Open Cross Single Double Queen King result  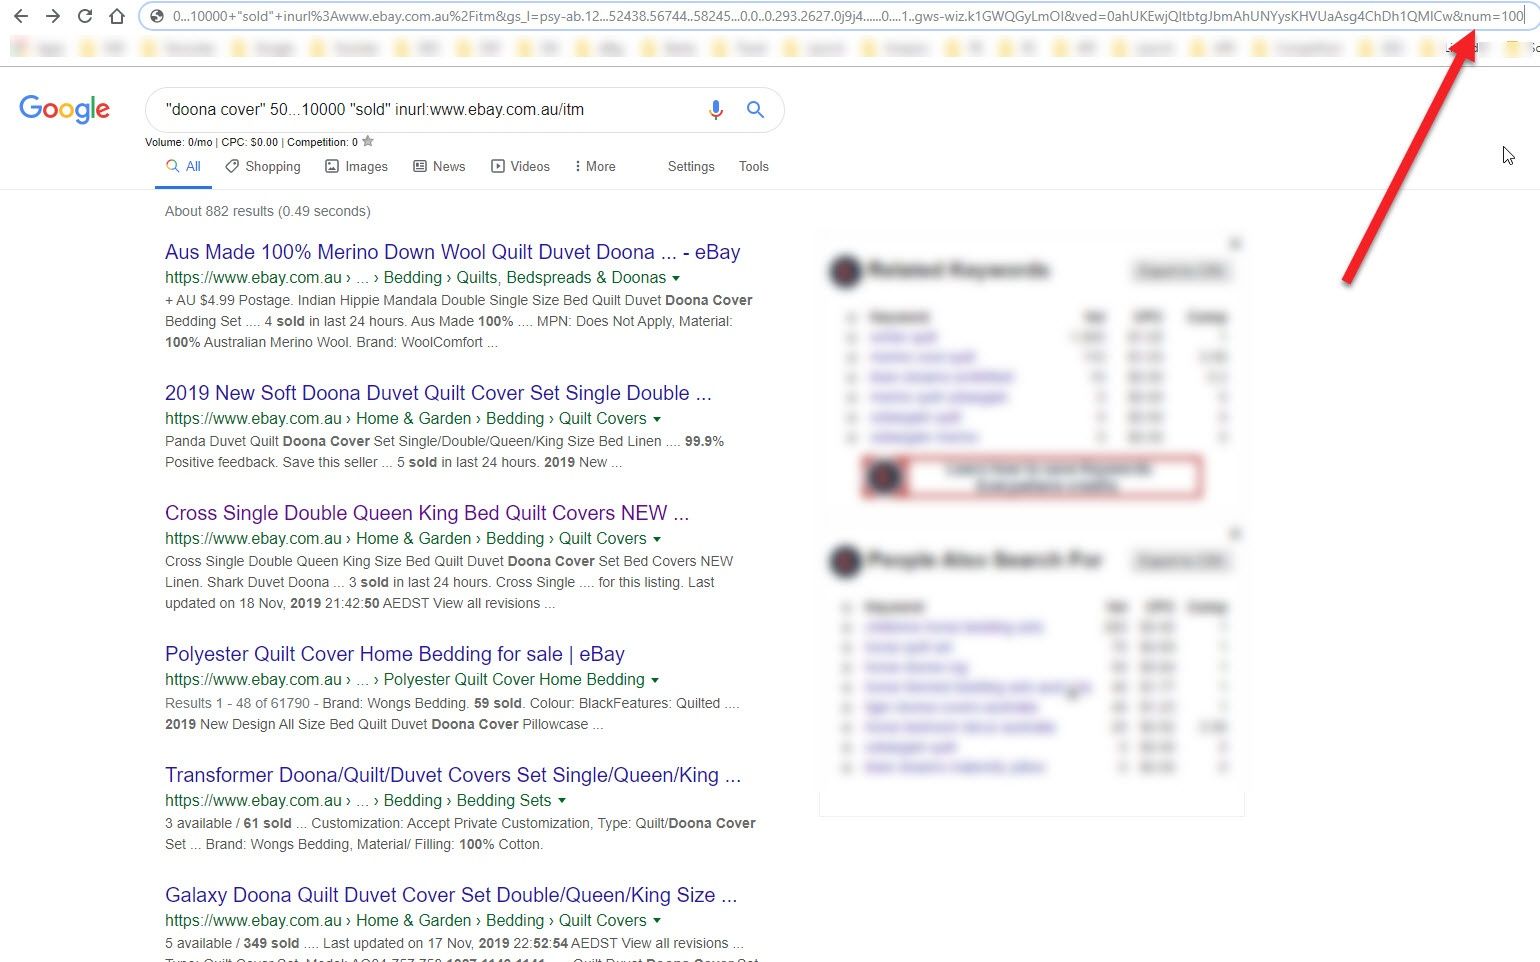click(x=427, y=513)
